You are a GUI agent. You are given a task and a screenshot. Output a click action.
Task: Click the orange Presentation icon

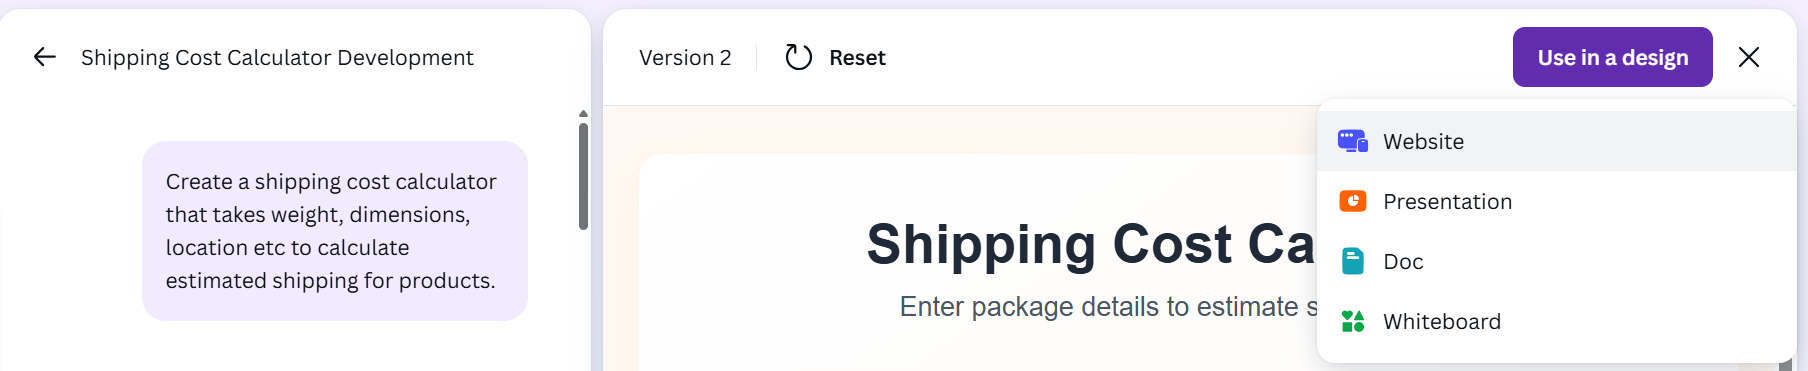click(x=1352, y=201)
